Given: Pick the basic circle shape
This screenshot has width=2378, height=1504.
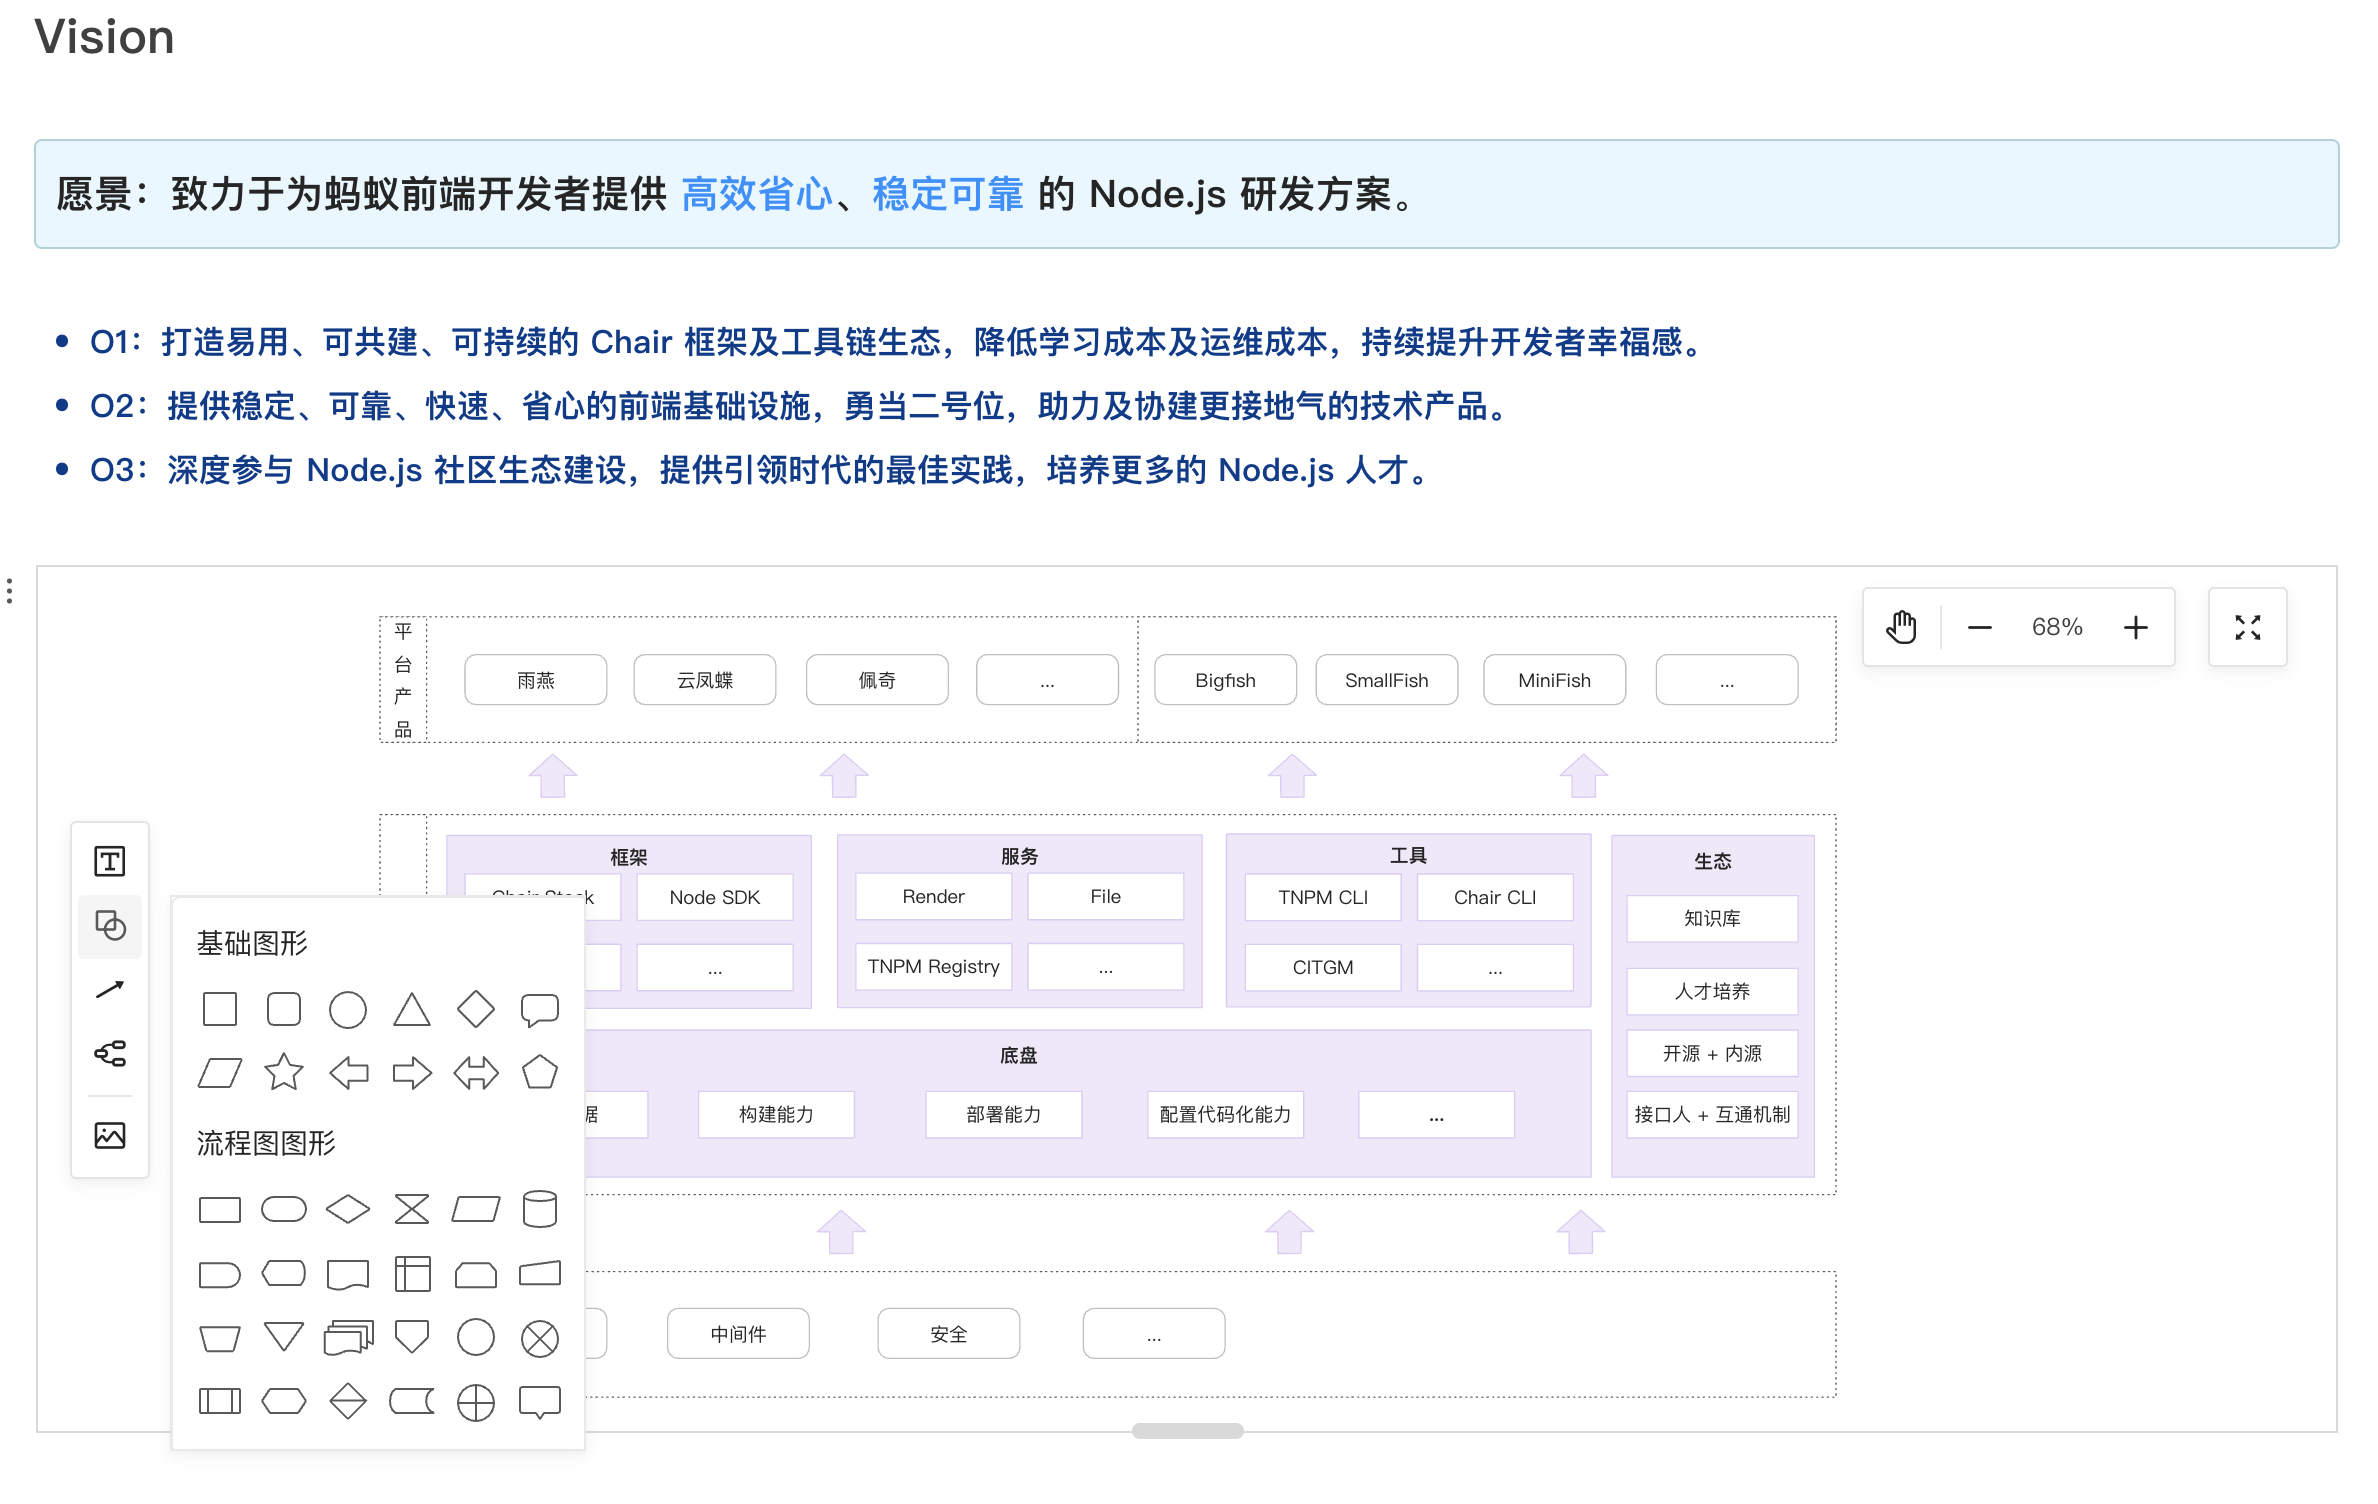Looking at the screenshot, I should point(348,1010).
